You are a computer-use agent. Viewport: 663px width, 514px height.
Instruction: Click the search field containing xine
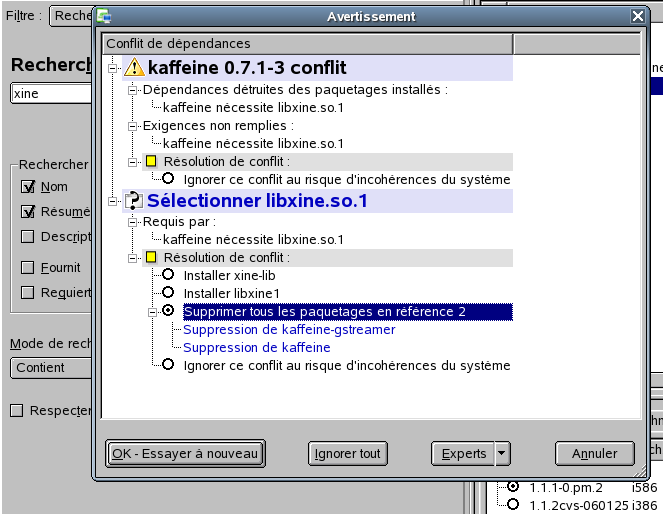tap(51, 93)
